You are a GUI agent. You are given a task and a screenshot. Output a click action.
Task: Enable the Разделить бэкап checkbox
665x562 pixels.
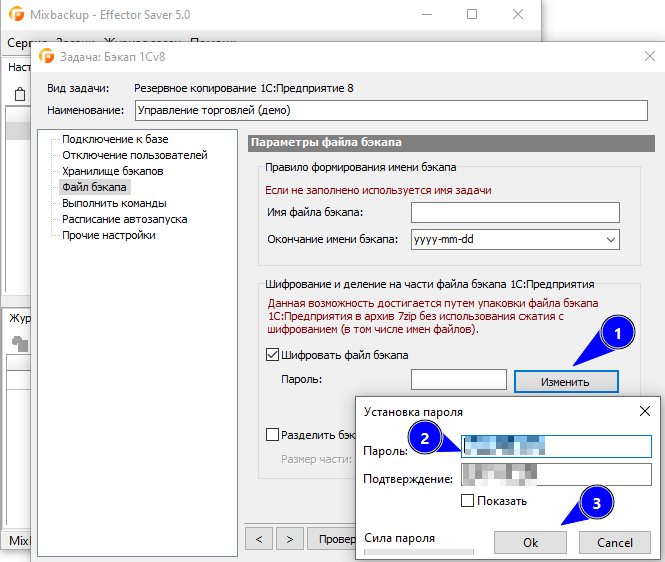[272, 435]
